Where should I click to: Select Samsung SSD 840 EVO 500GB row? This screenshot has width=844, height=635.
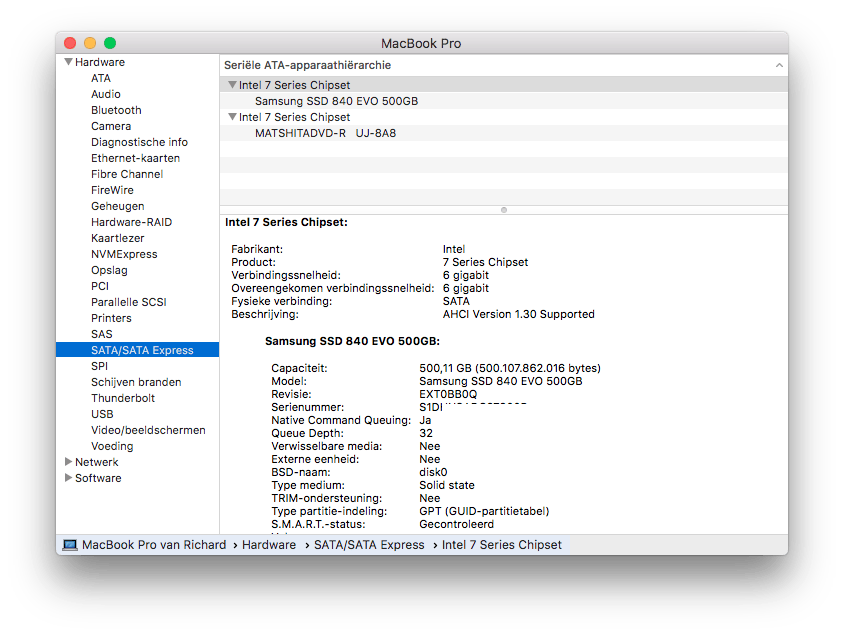click(x=504, y=101)
